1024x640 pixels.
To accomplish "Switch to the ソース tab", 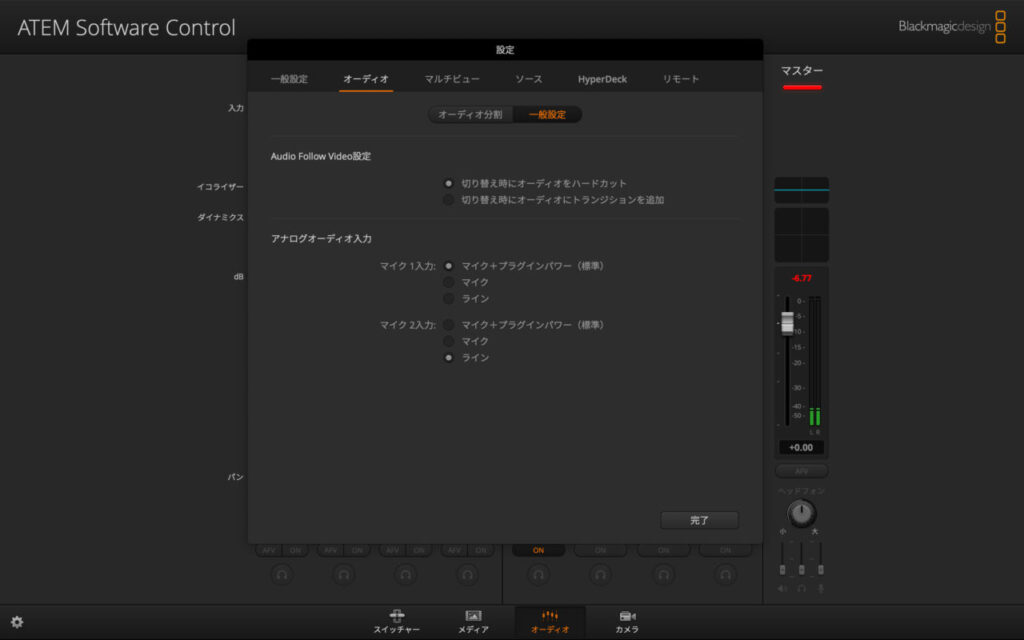I will (528, 79).
